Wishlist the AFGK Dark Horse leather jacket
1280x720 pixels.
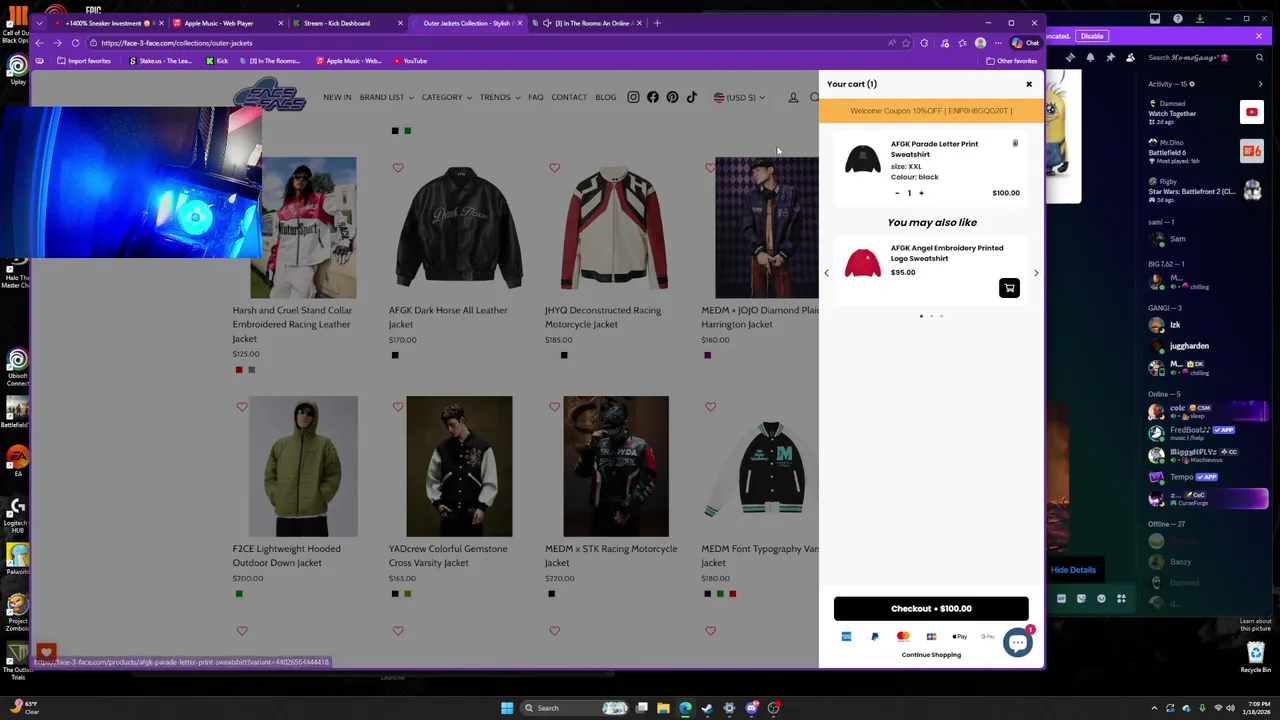398,168
